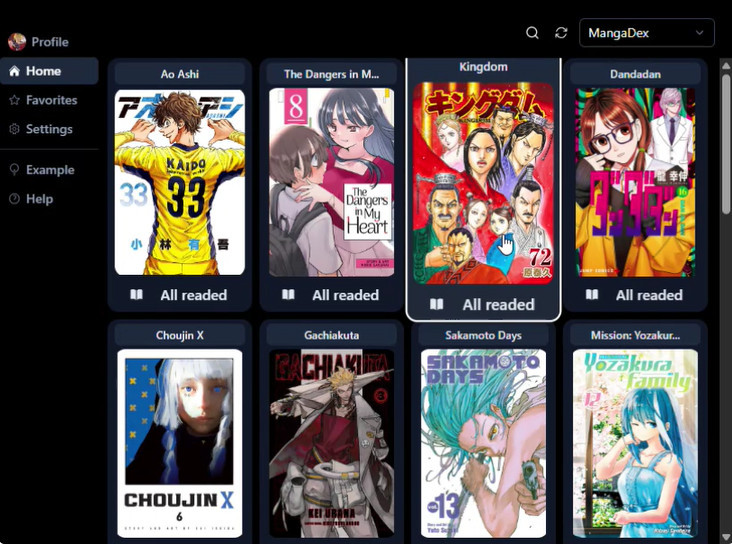Click All readed under Ao Ashi
This screenshot has height=544, width=732.
click(194, 295)
